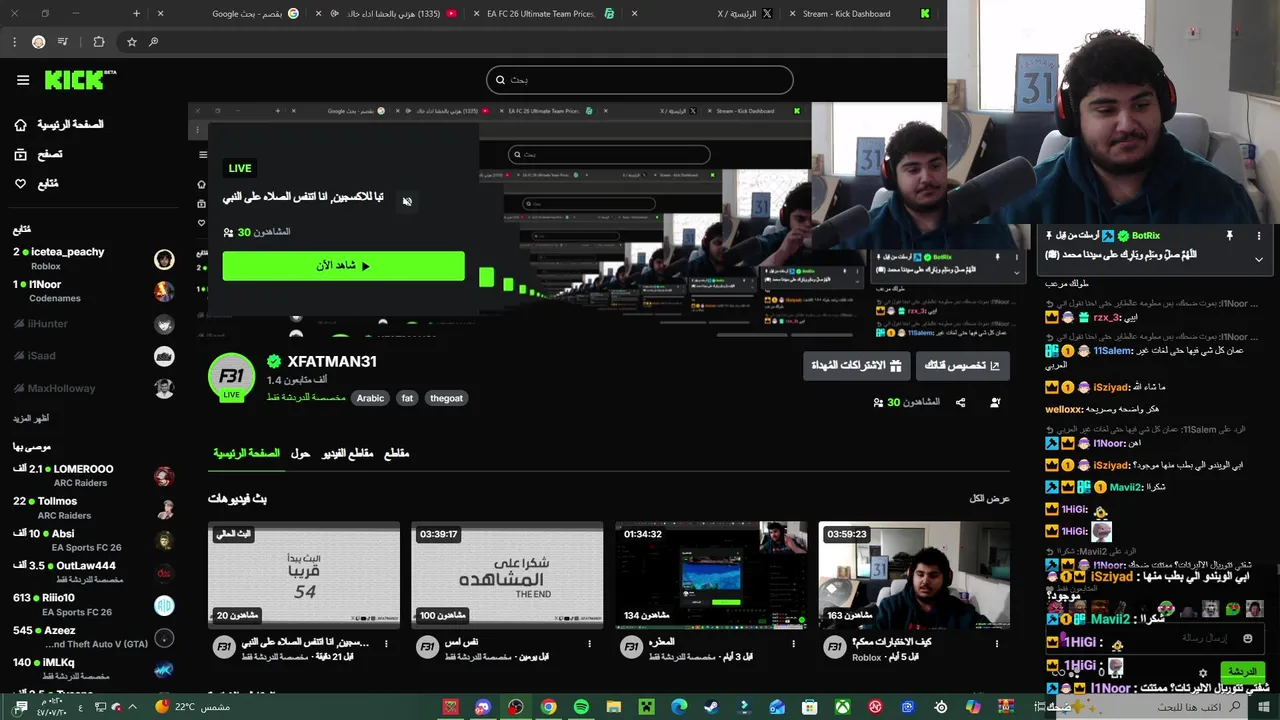The width and height of the screenshot is (1280, 720).
Task: Open the Xbox app from the taskbar
Action: pos(842,707)
